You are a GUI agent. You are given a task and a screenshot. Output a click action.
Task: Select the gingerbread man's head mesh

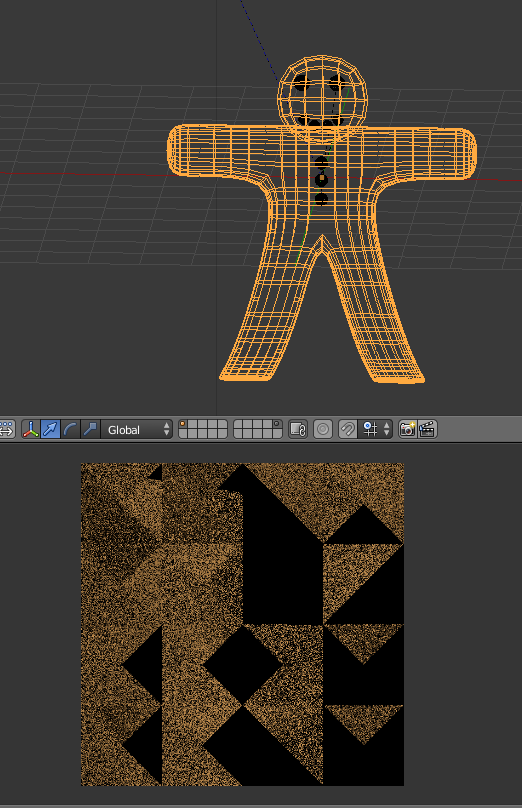click(x=323, y=94)
